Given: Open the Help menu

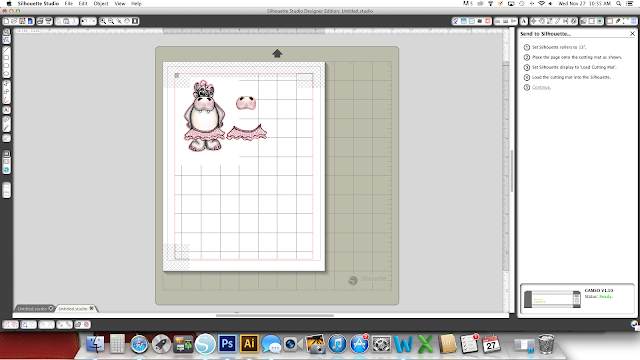Looking at the screenshot, I should click(136, 3).
